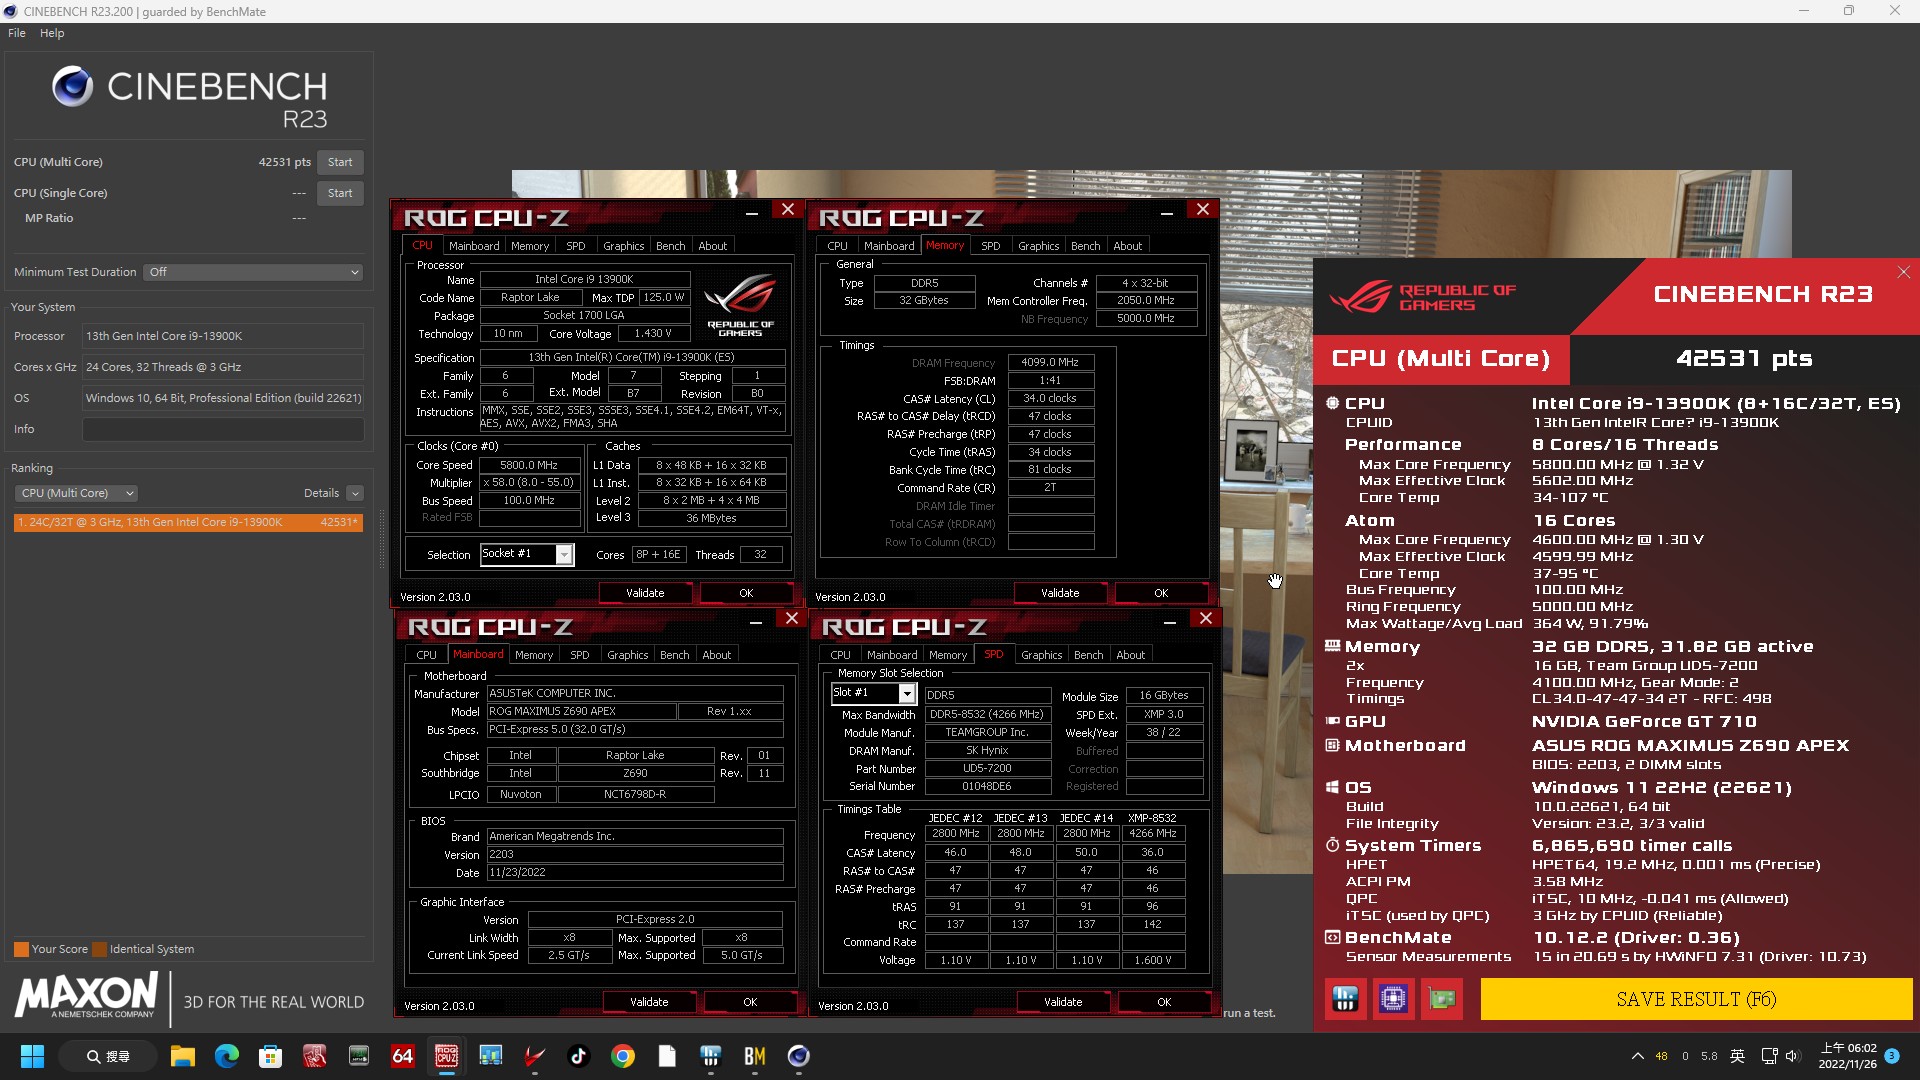Switch to ROG CPU-Z in the taskbar
The image size is (1920, 1080).
pos(446,1056)
